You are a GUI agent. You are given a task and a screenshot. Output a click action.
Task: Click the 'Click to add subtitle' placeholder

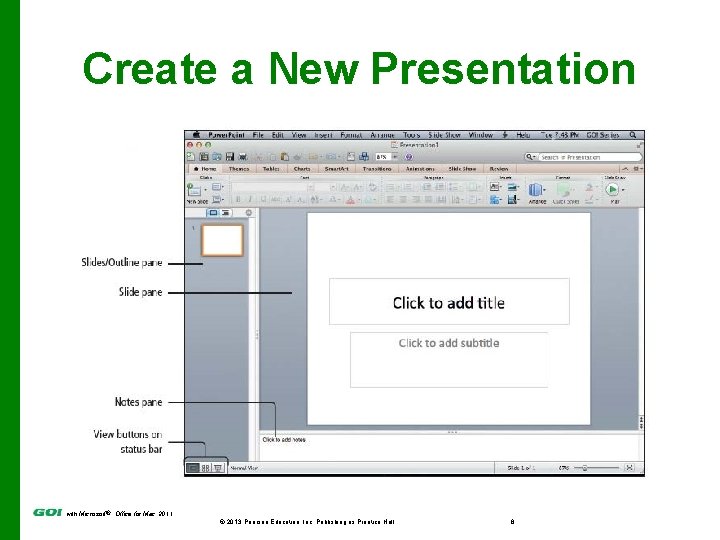[449, 360]
